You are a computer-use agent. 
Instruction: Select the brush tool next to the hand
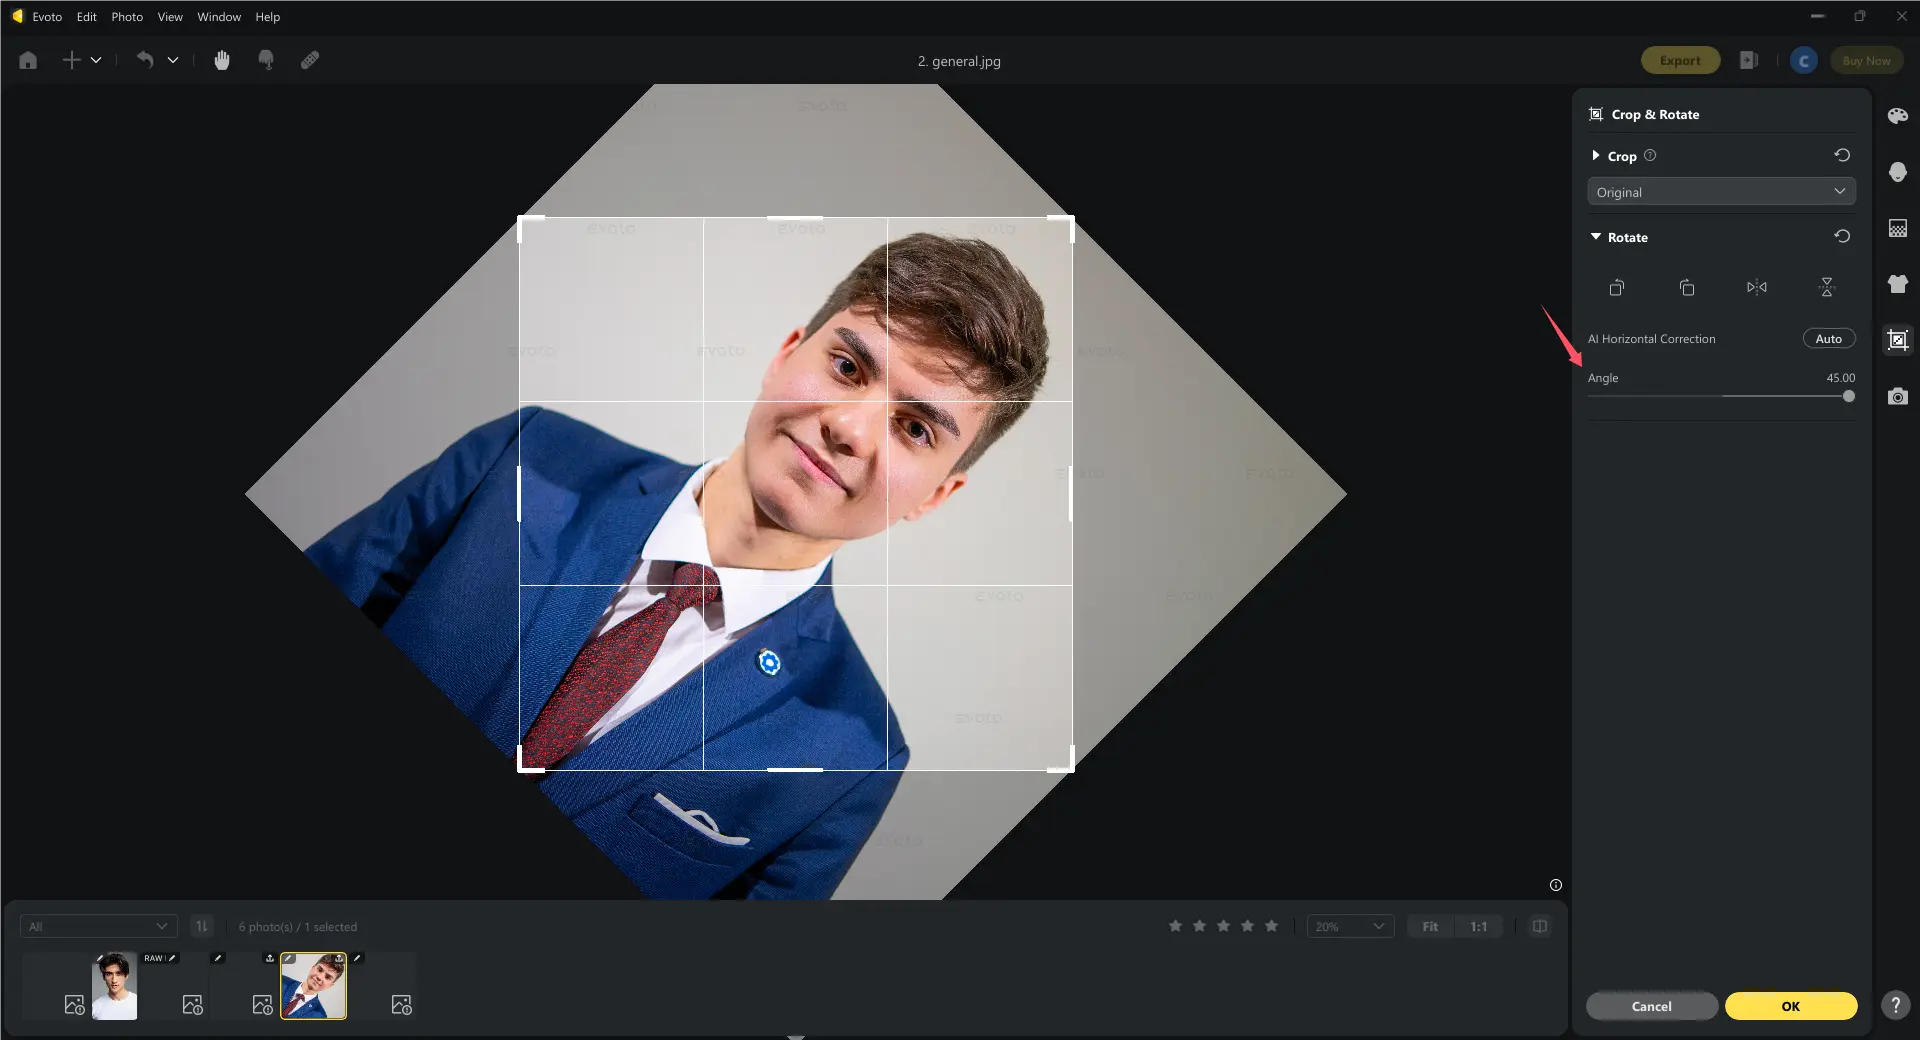[x=266, y=60]
